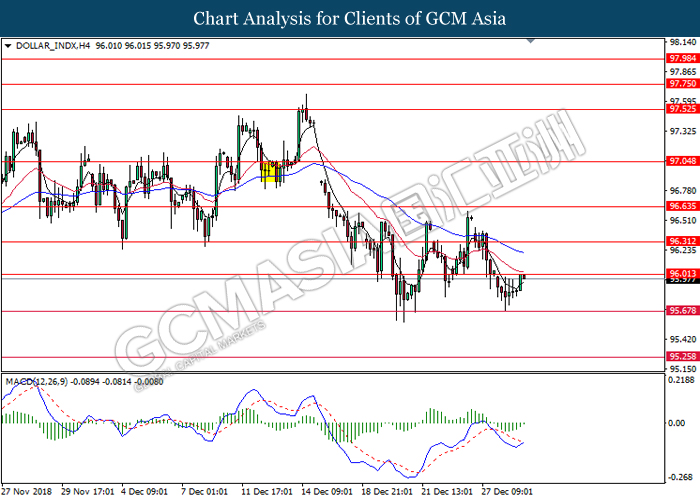Click the 98.140 price scale value
The height and width of the screenshot is (500, 700).
point(683,42)
